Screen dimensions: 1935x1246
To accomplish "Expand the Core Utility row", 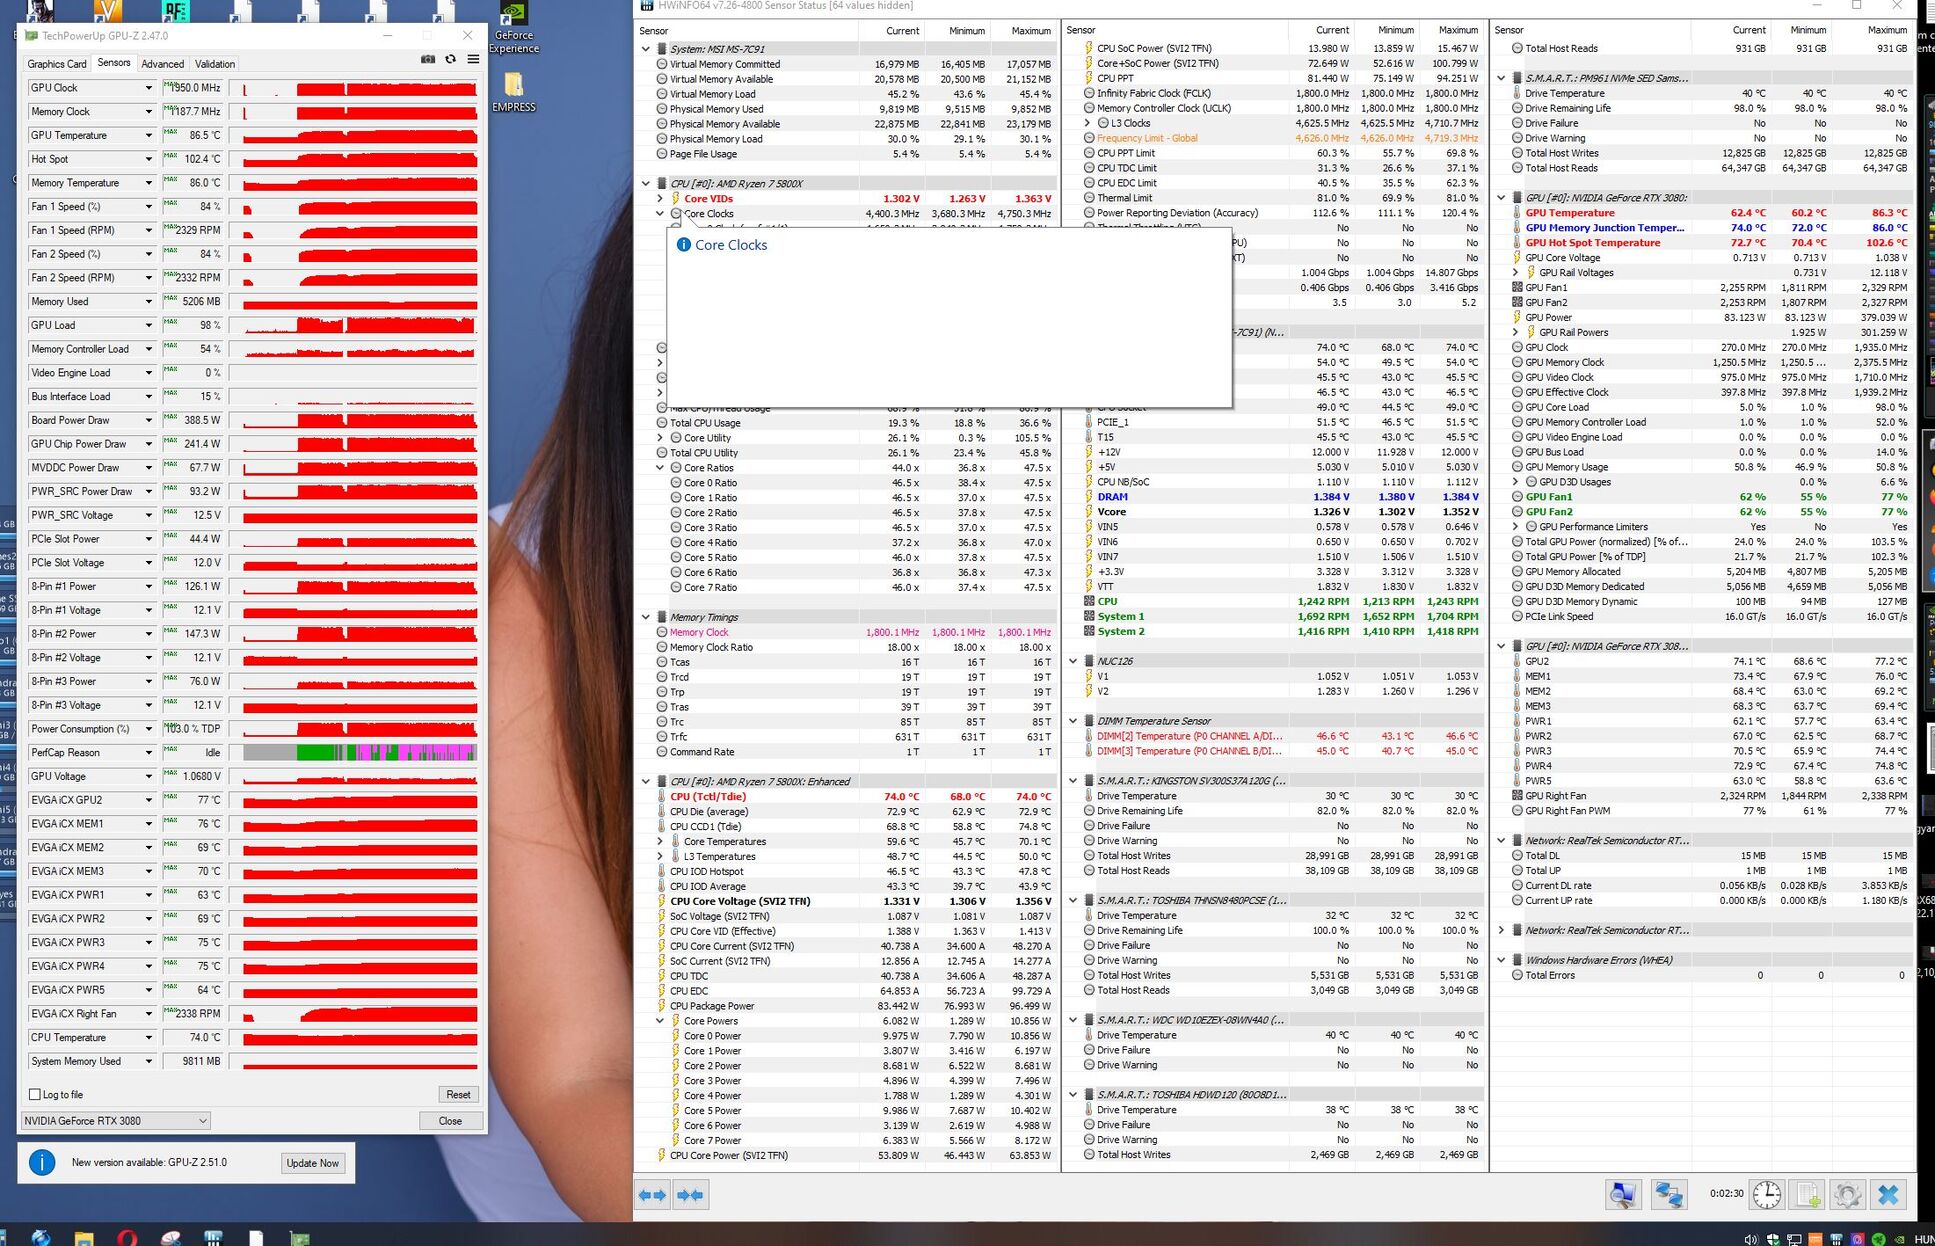I will (x=660, y=438).
